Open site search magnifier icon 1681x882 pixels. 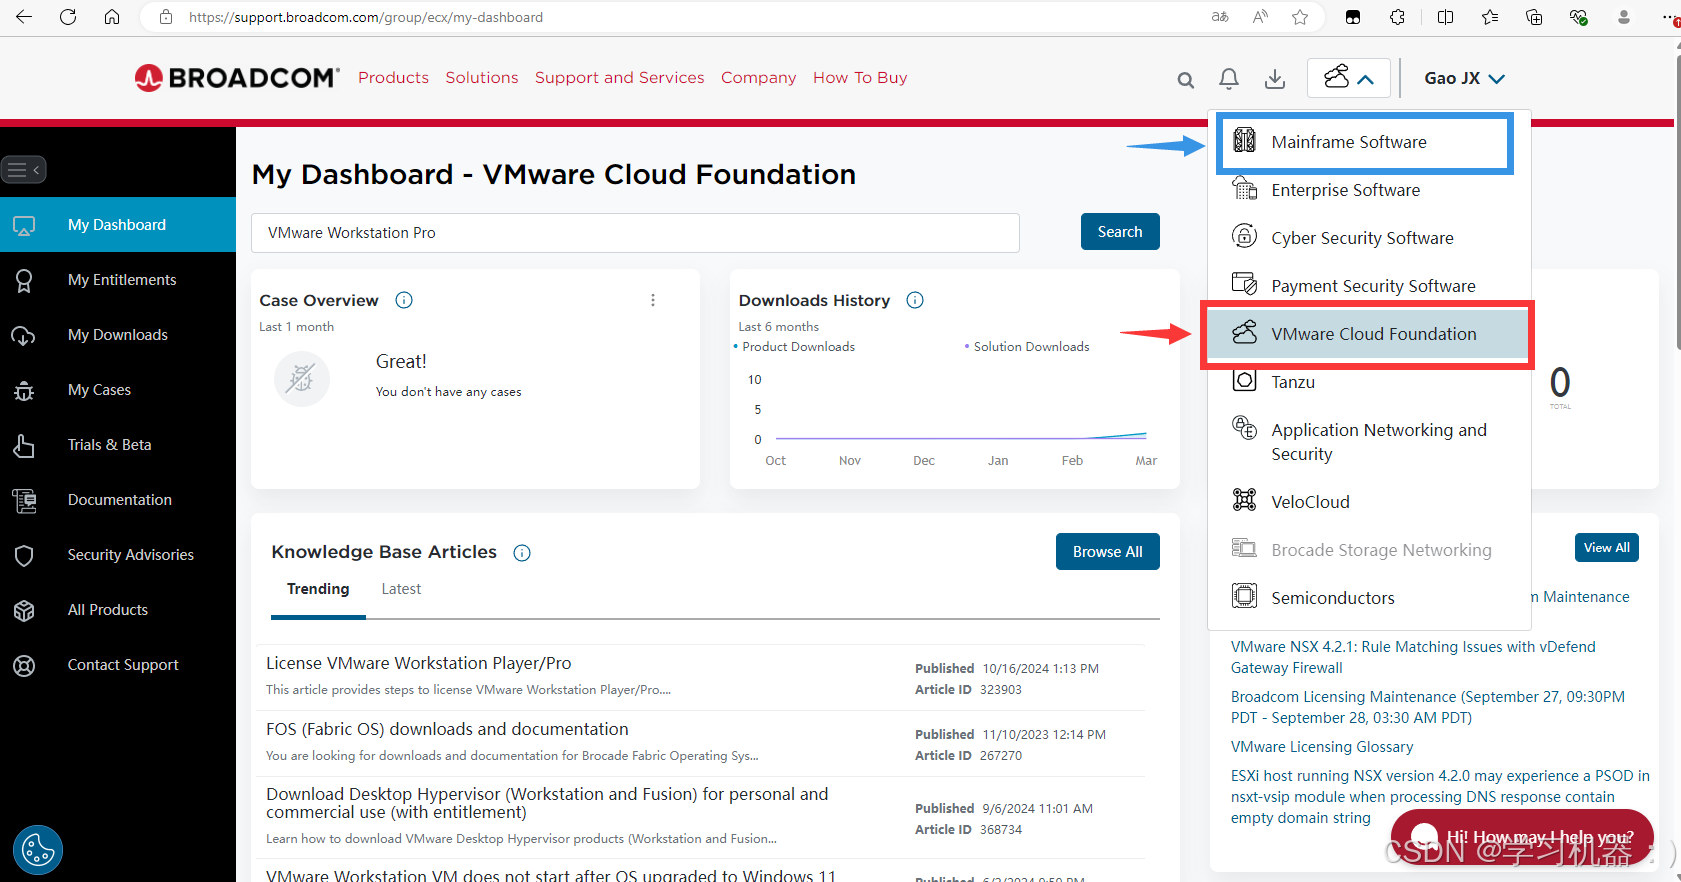[1186, 80]
